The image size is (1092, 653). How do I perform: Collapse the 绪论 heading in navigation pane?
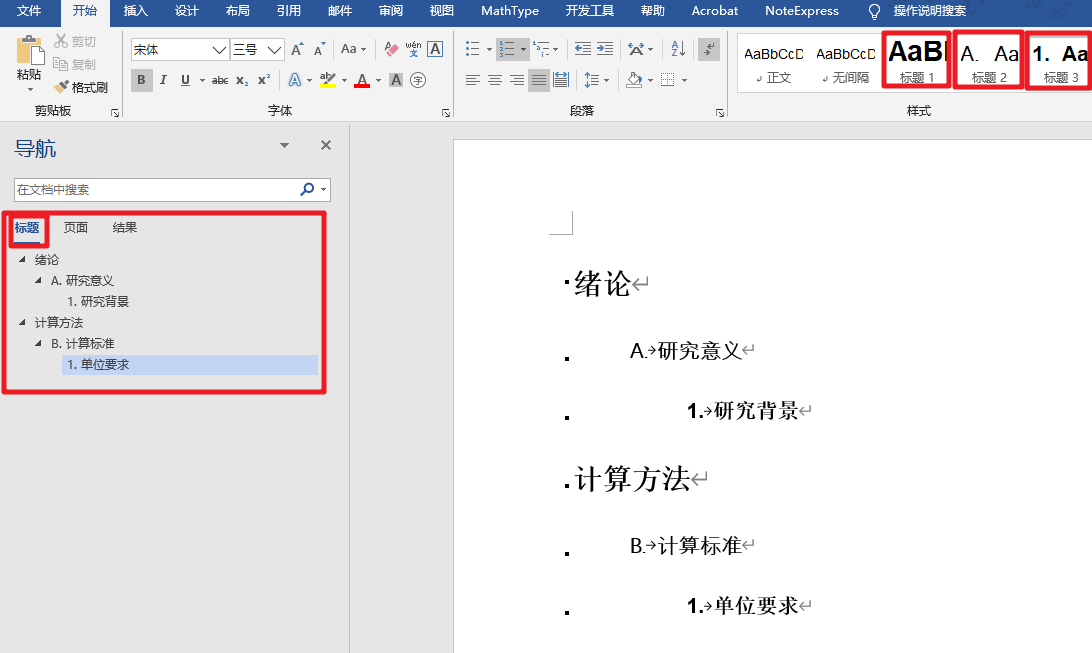click(22, 259)
